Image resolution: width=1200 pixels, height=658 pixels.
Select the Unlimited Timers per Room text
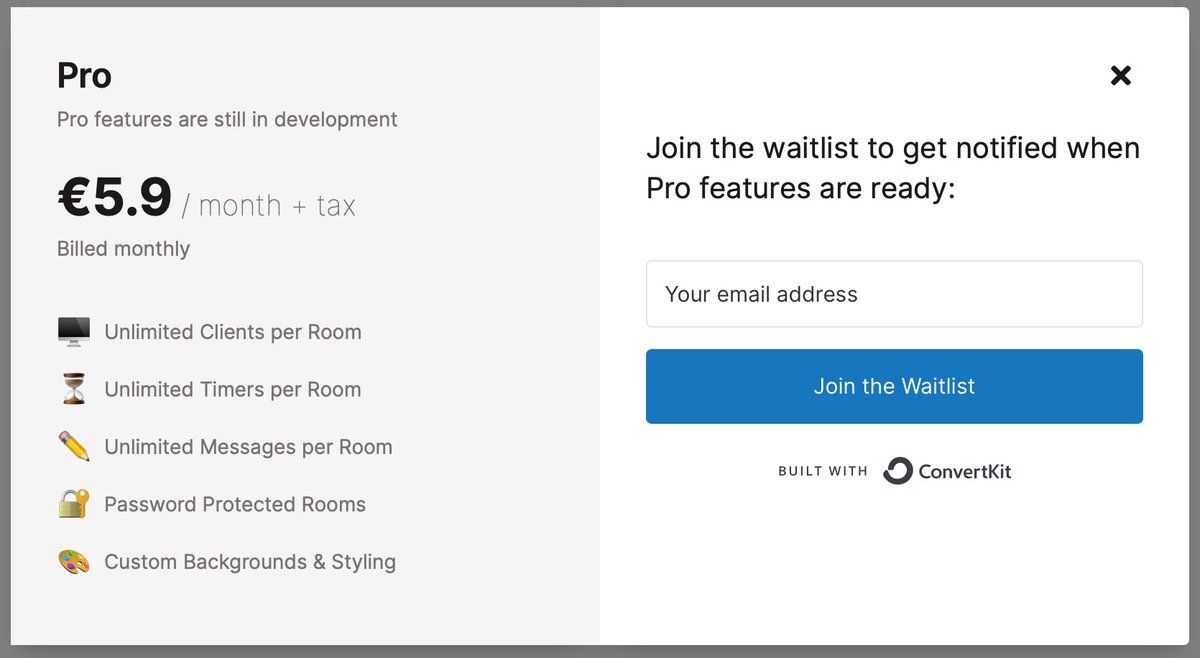(233, 390)
